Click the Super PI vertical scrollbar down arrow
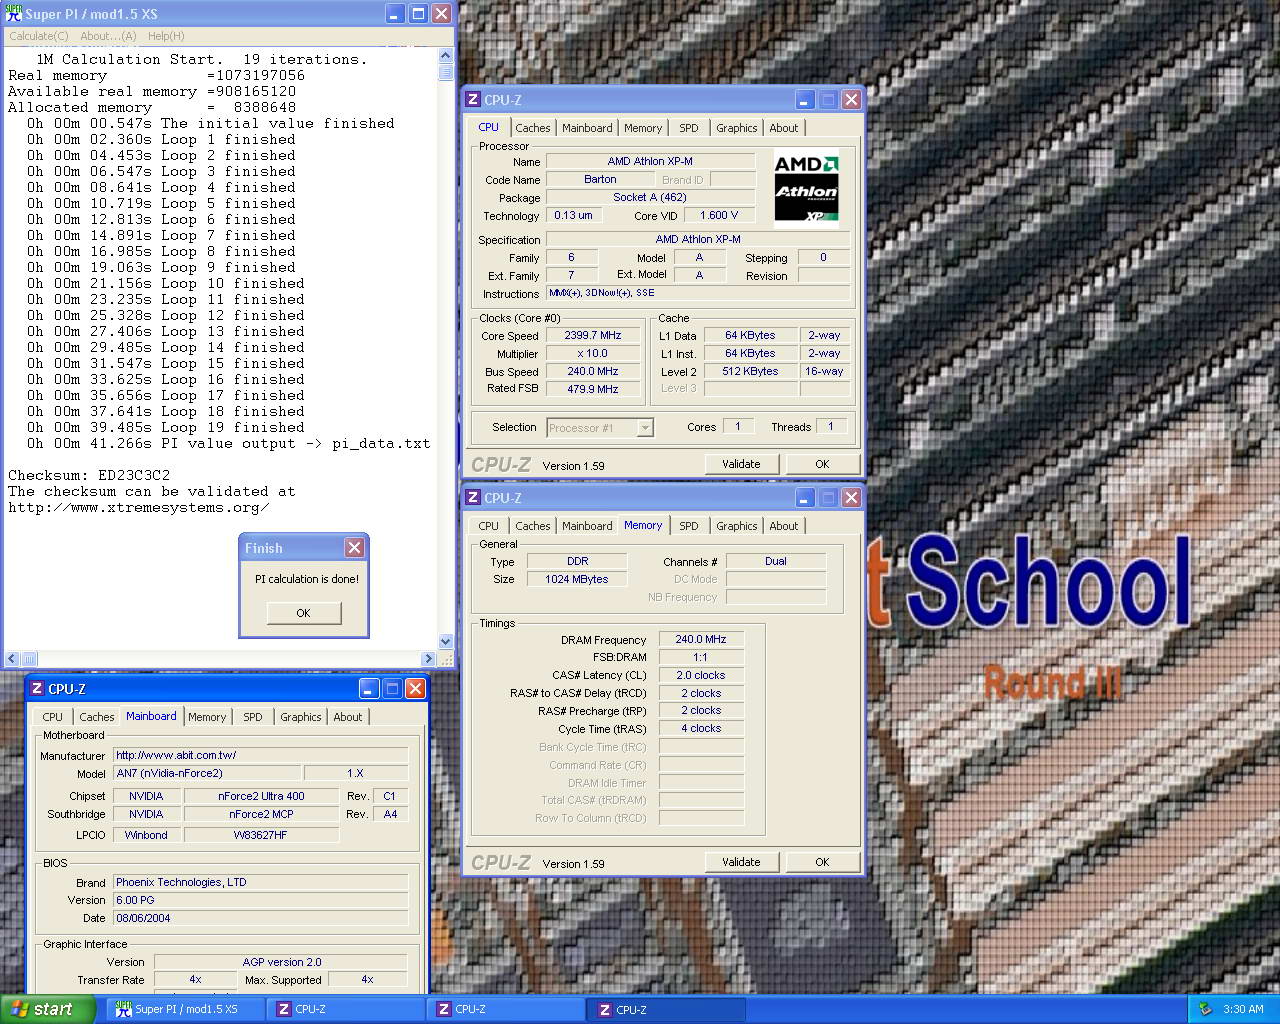This screenshot has width=1280, height=1024. [x=446, y=641]
